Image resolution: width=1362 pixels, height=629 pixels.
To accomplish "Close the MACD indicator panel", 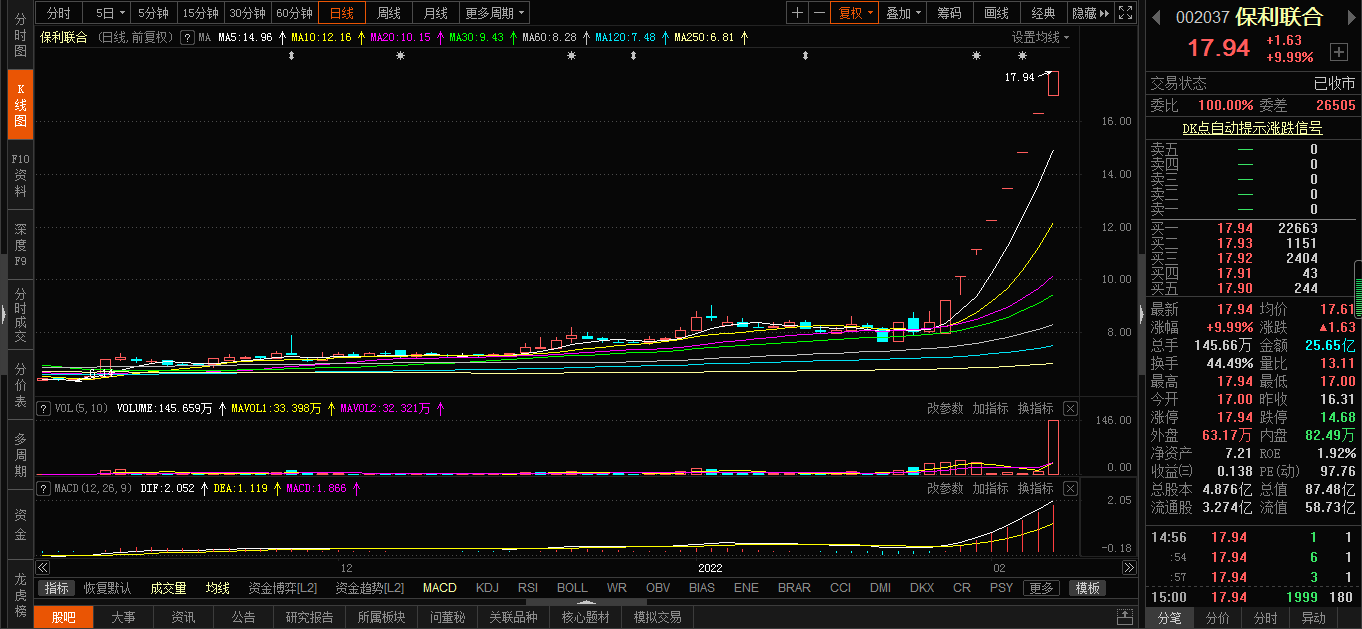I will (1070, 488).
